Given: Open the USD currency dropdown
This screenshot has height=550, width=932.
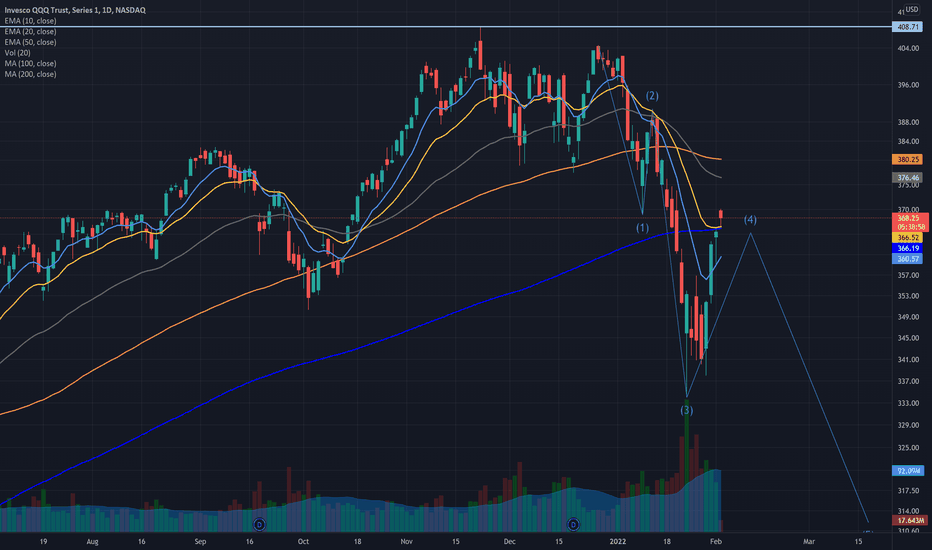Looking at the screenshot, I should click(911, 10).
